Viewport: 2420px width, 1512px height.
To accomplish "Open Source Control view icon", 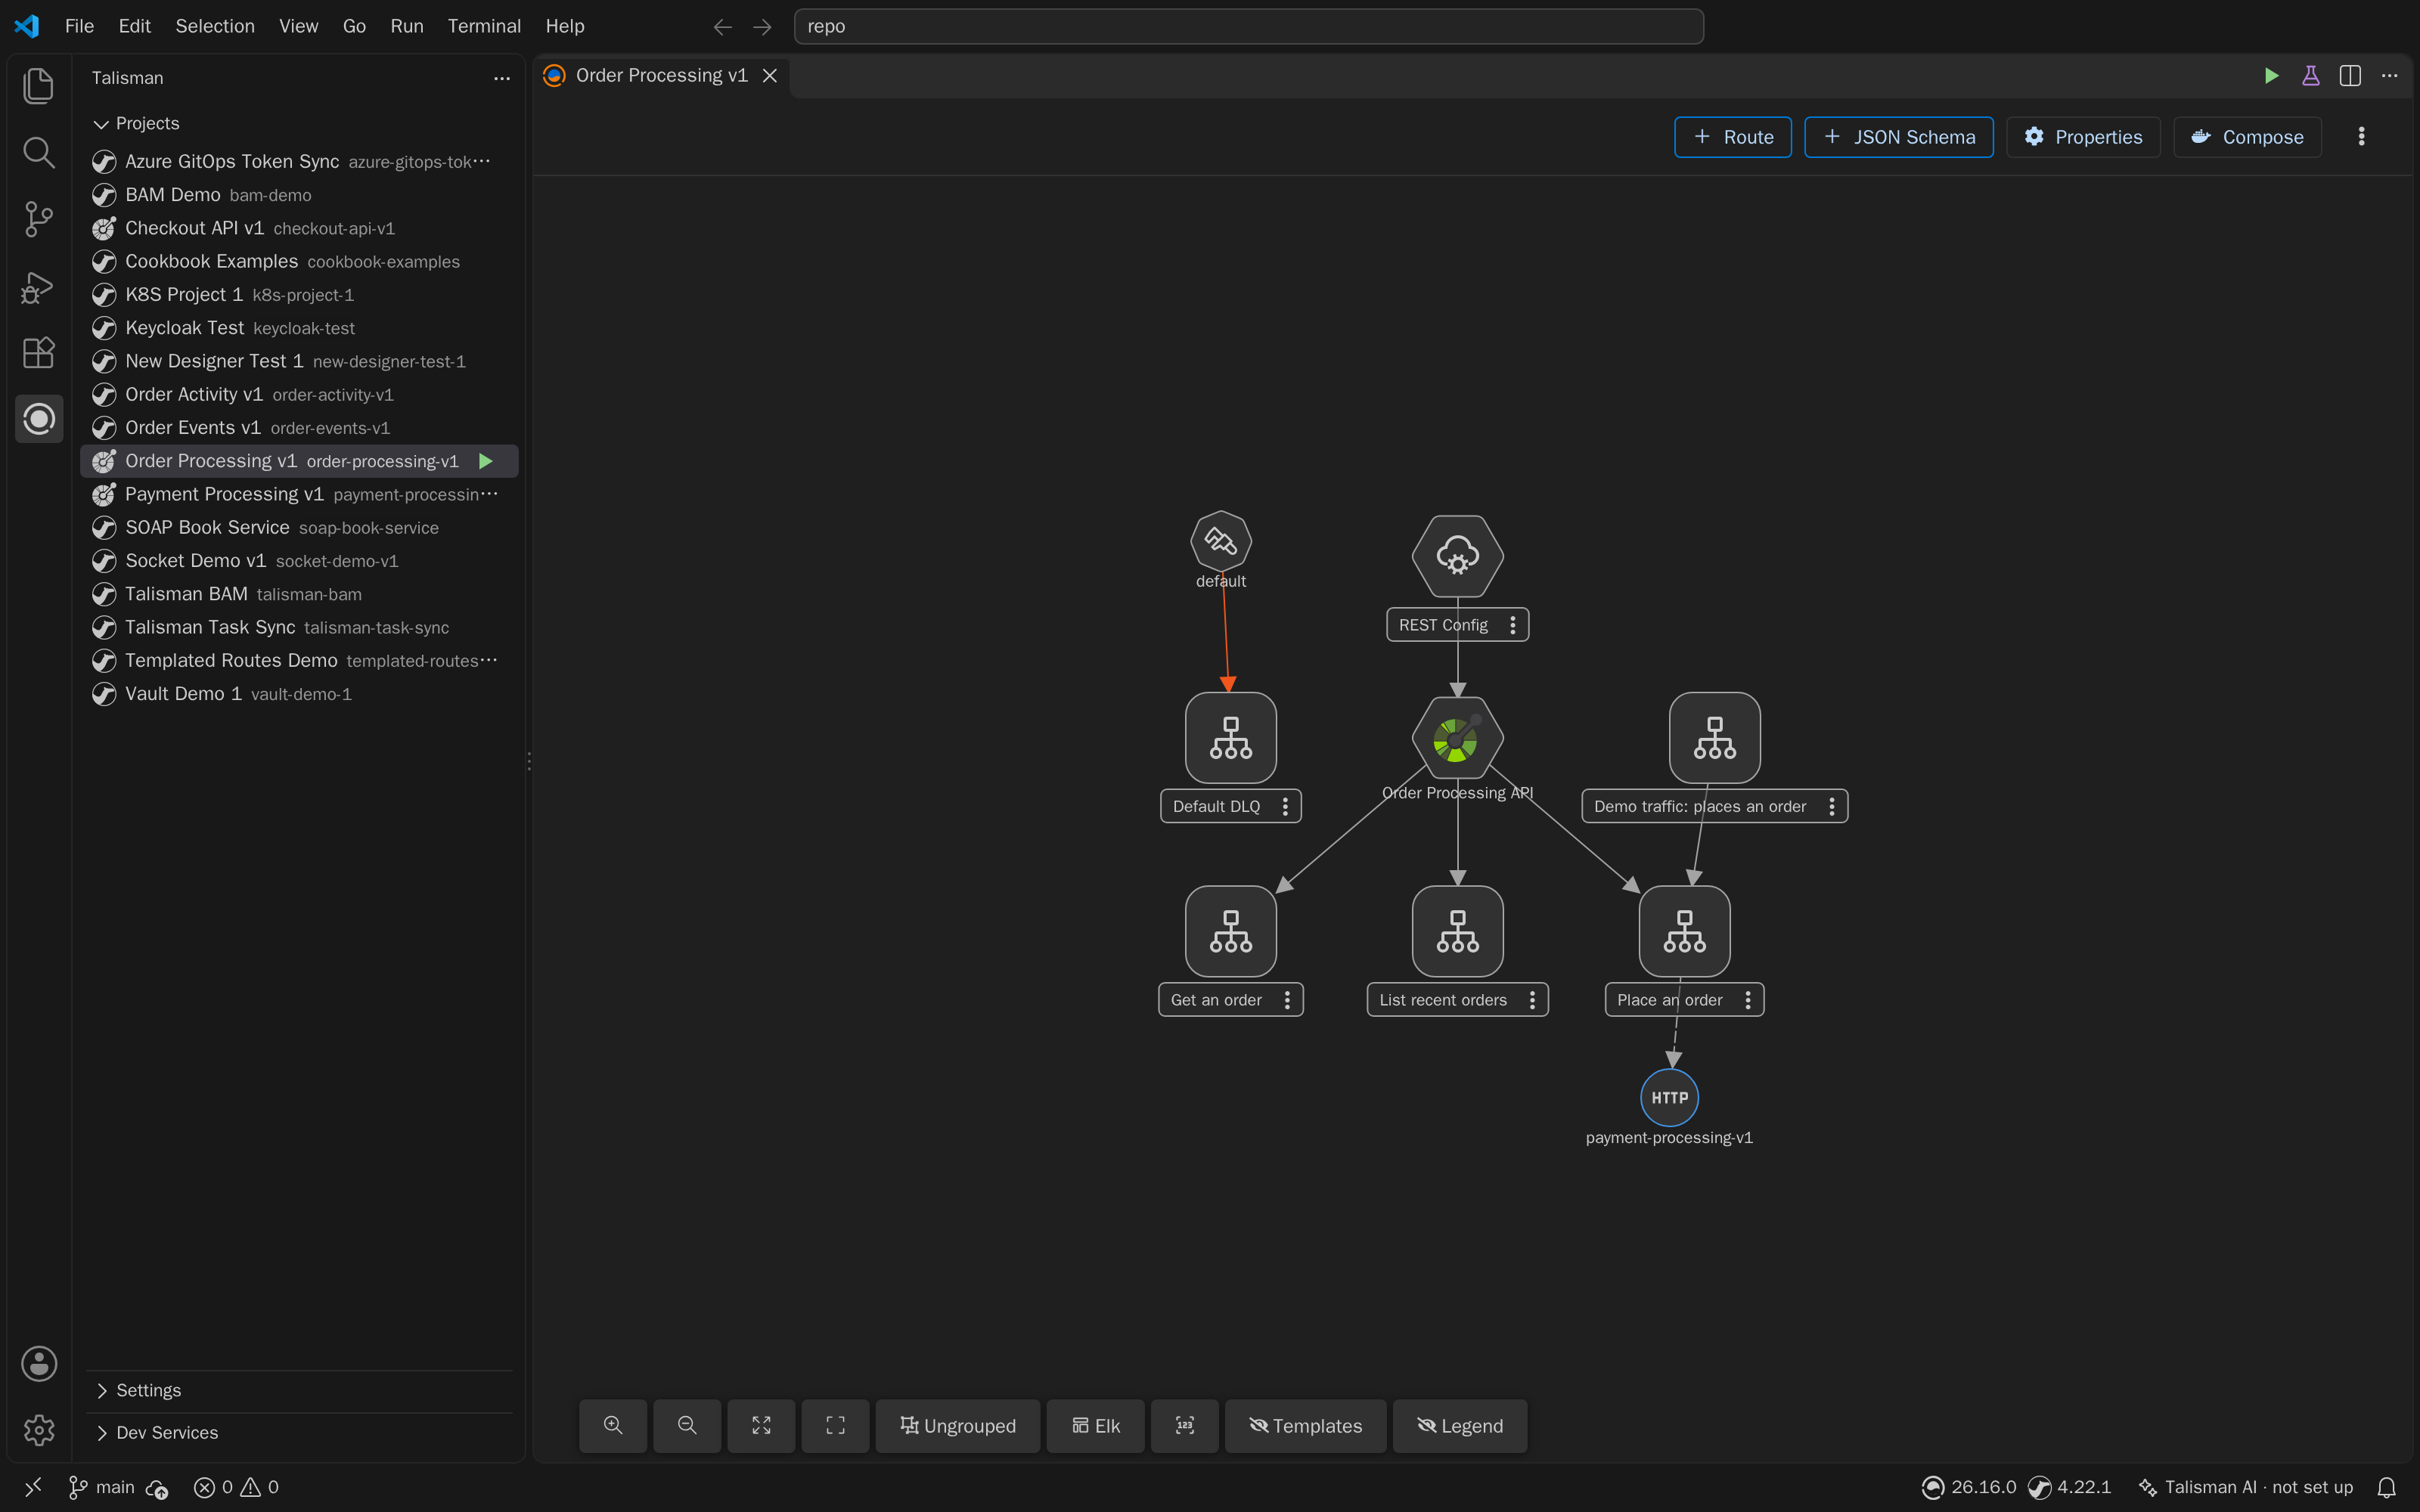I will tap(38, 219).
